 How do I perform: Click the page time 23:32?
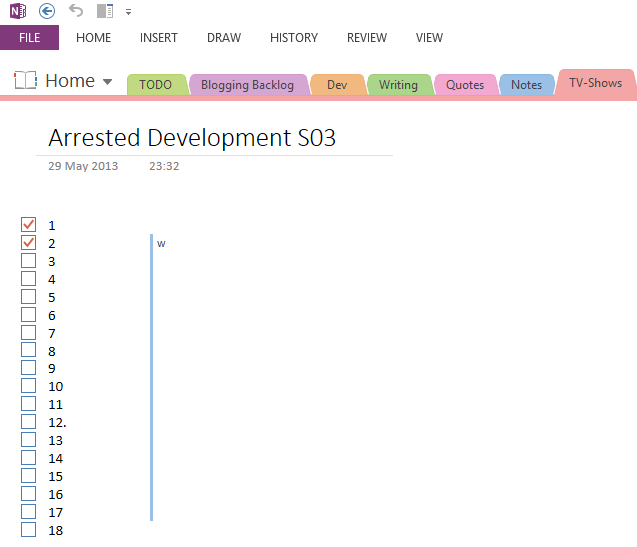[164, 166]
